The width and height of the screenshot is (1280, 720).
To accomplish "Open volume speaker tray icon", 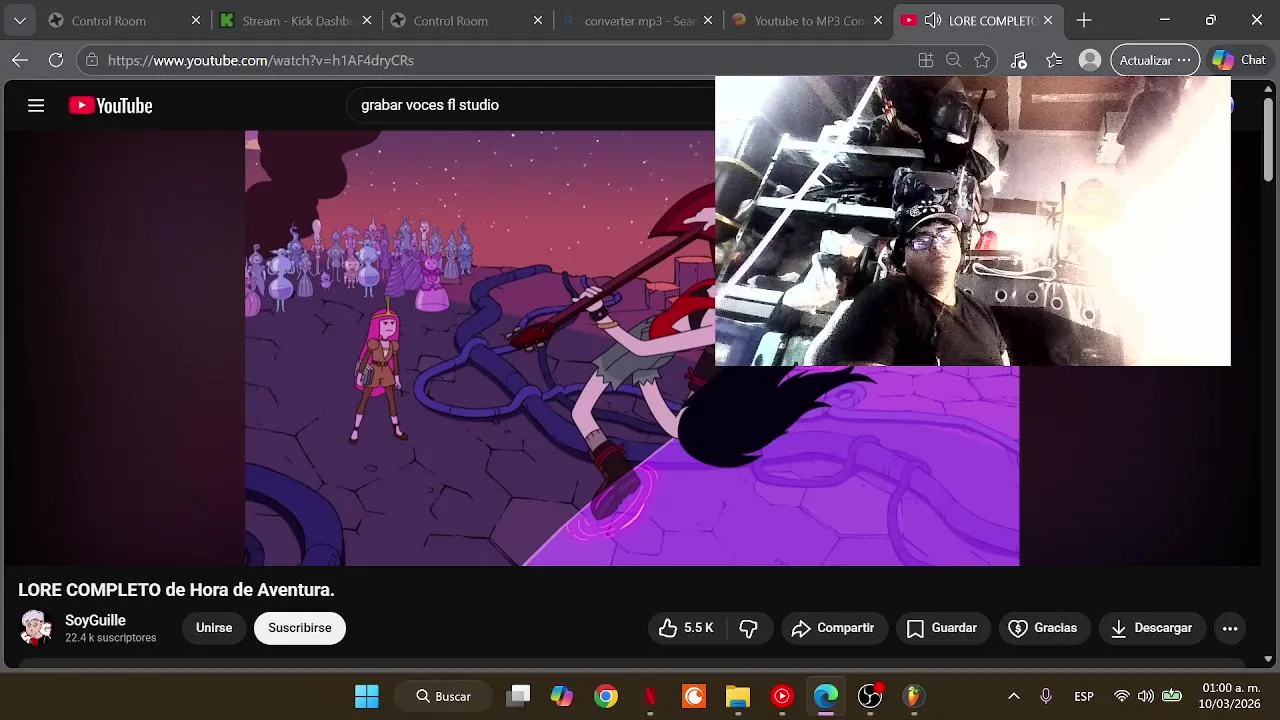I will coord(1146,696).
